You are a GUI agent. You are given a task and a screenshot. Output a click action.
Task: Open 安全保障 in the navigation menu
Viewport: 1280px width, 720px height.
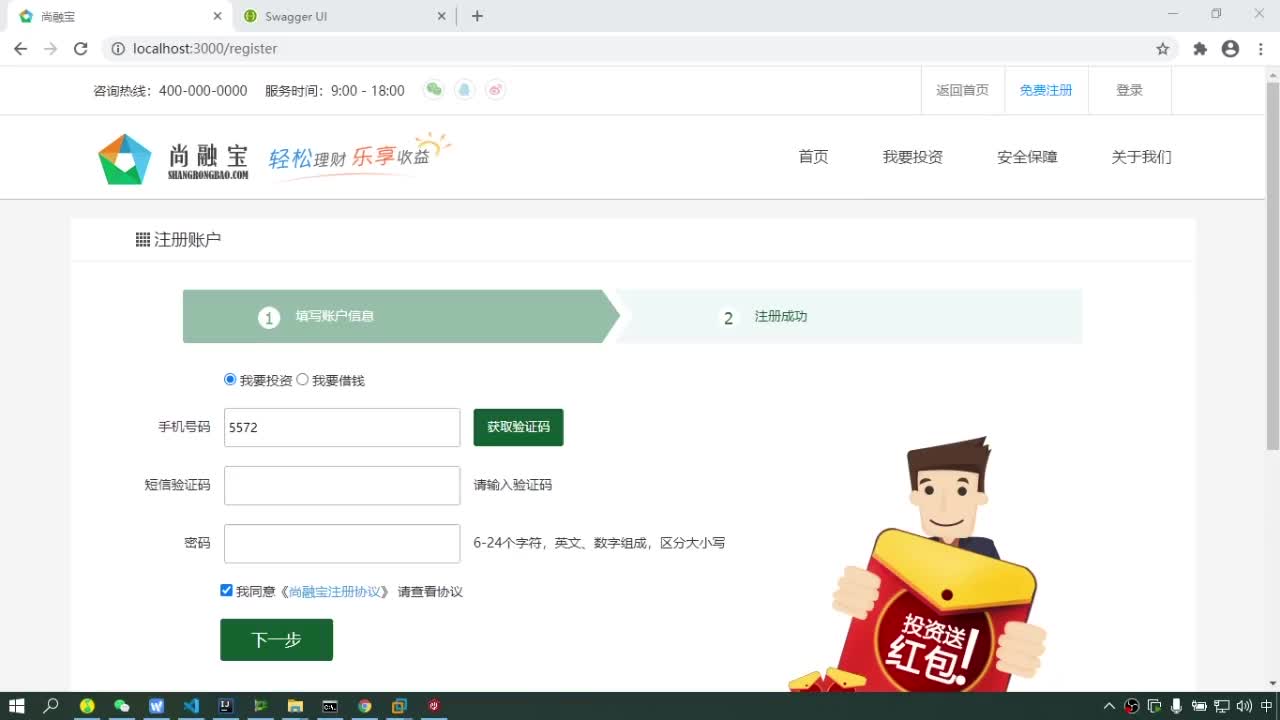coord(1027,157)
